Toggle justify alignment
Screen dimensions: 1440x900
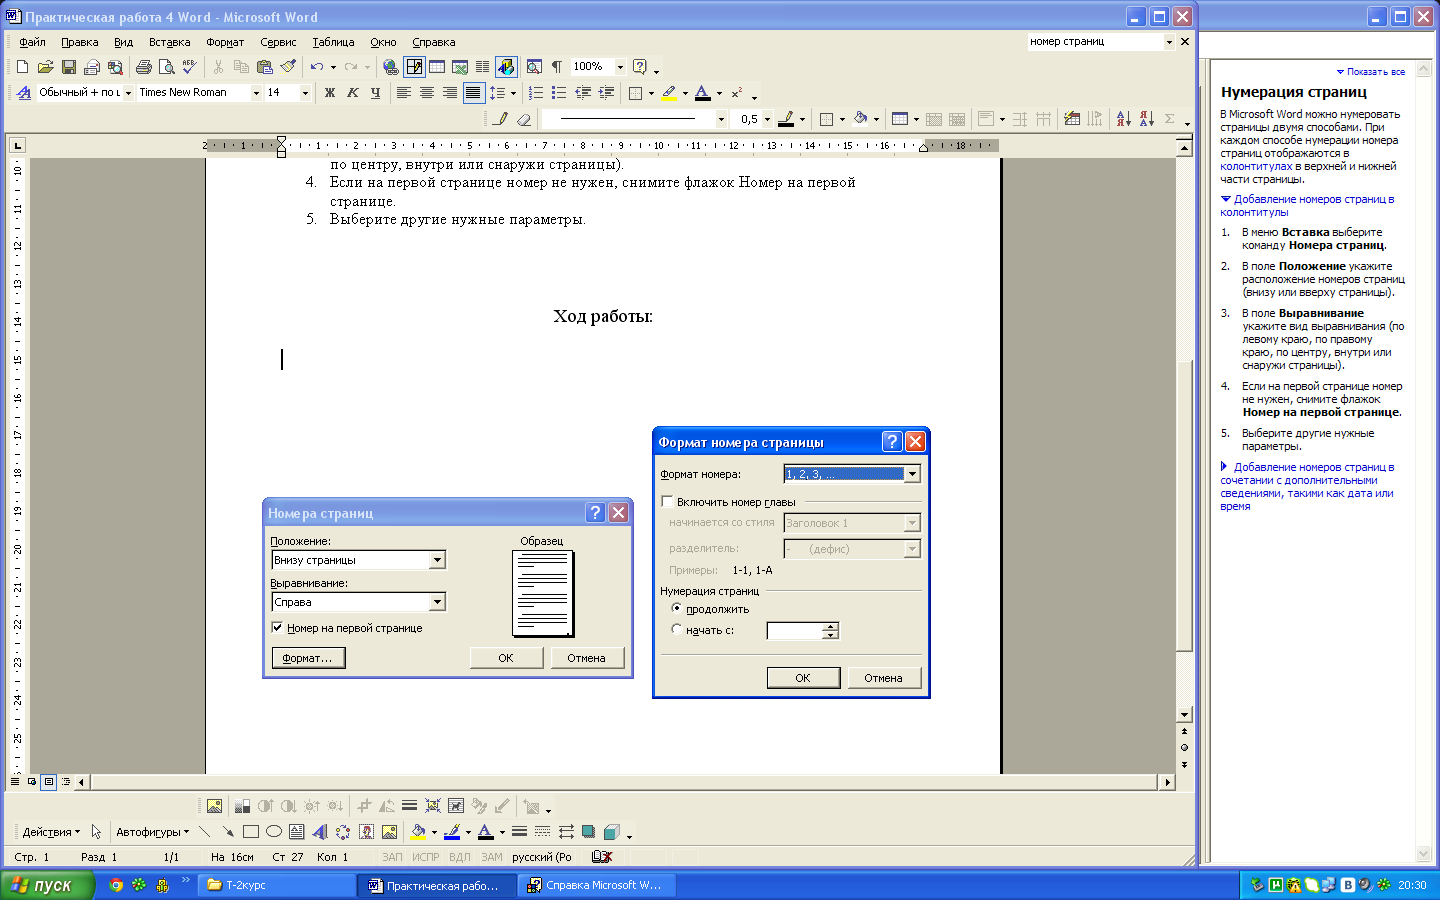click(x=473, y=93)
